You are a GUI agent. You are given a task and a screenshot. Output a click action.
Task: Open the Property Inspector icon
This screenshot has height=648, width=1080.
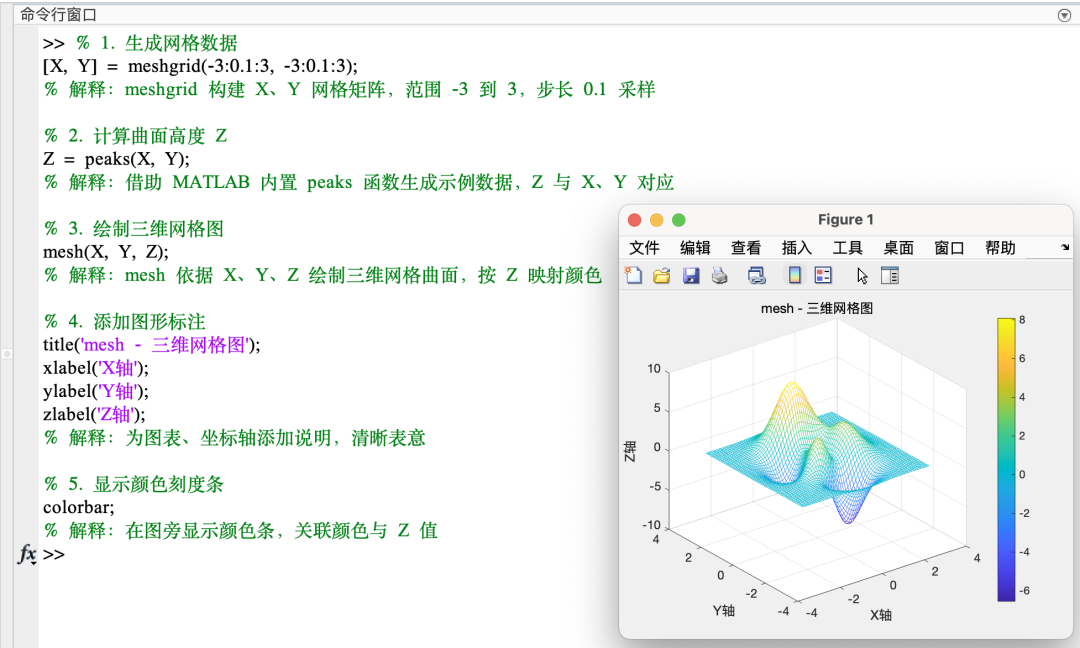click(890, 275)
